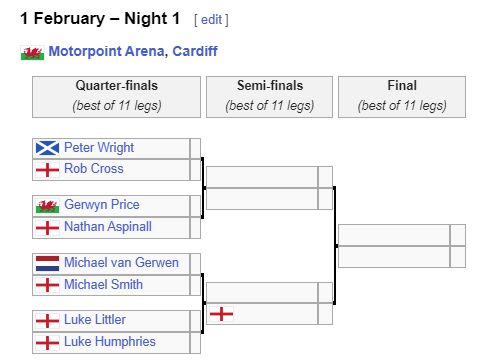Click the Wales flag beside Gerwyn Price

click(47, 206)
